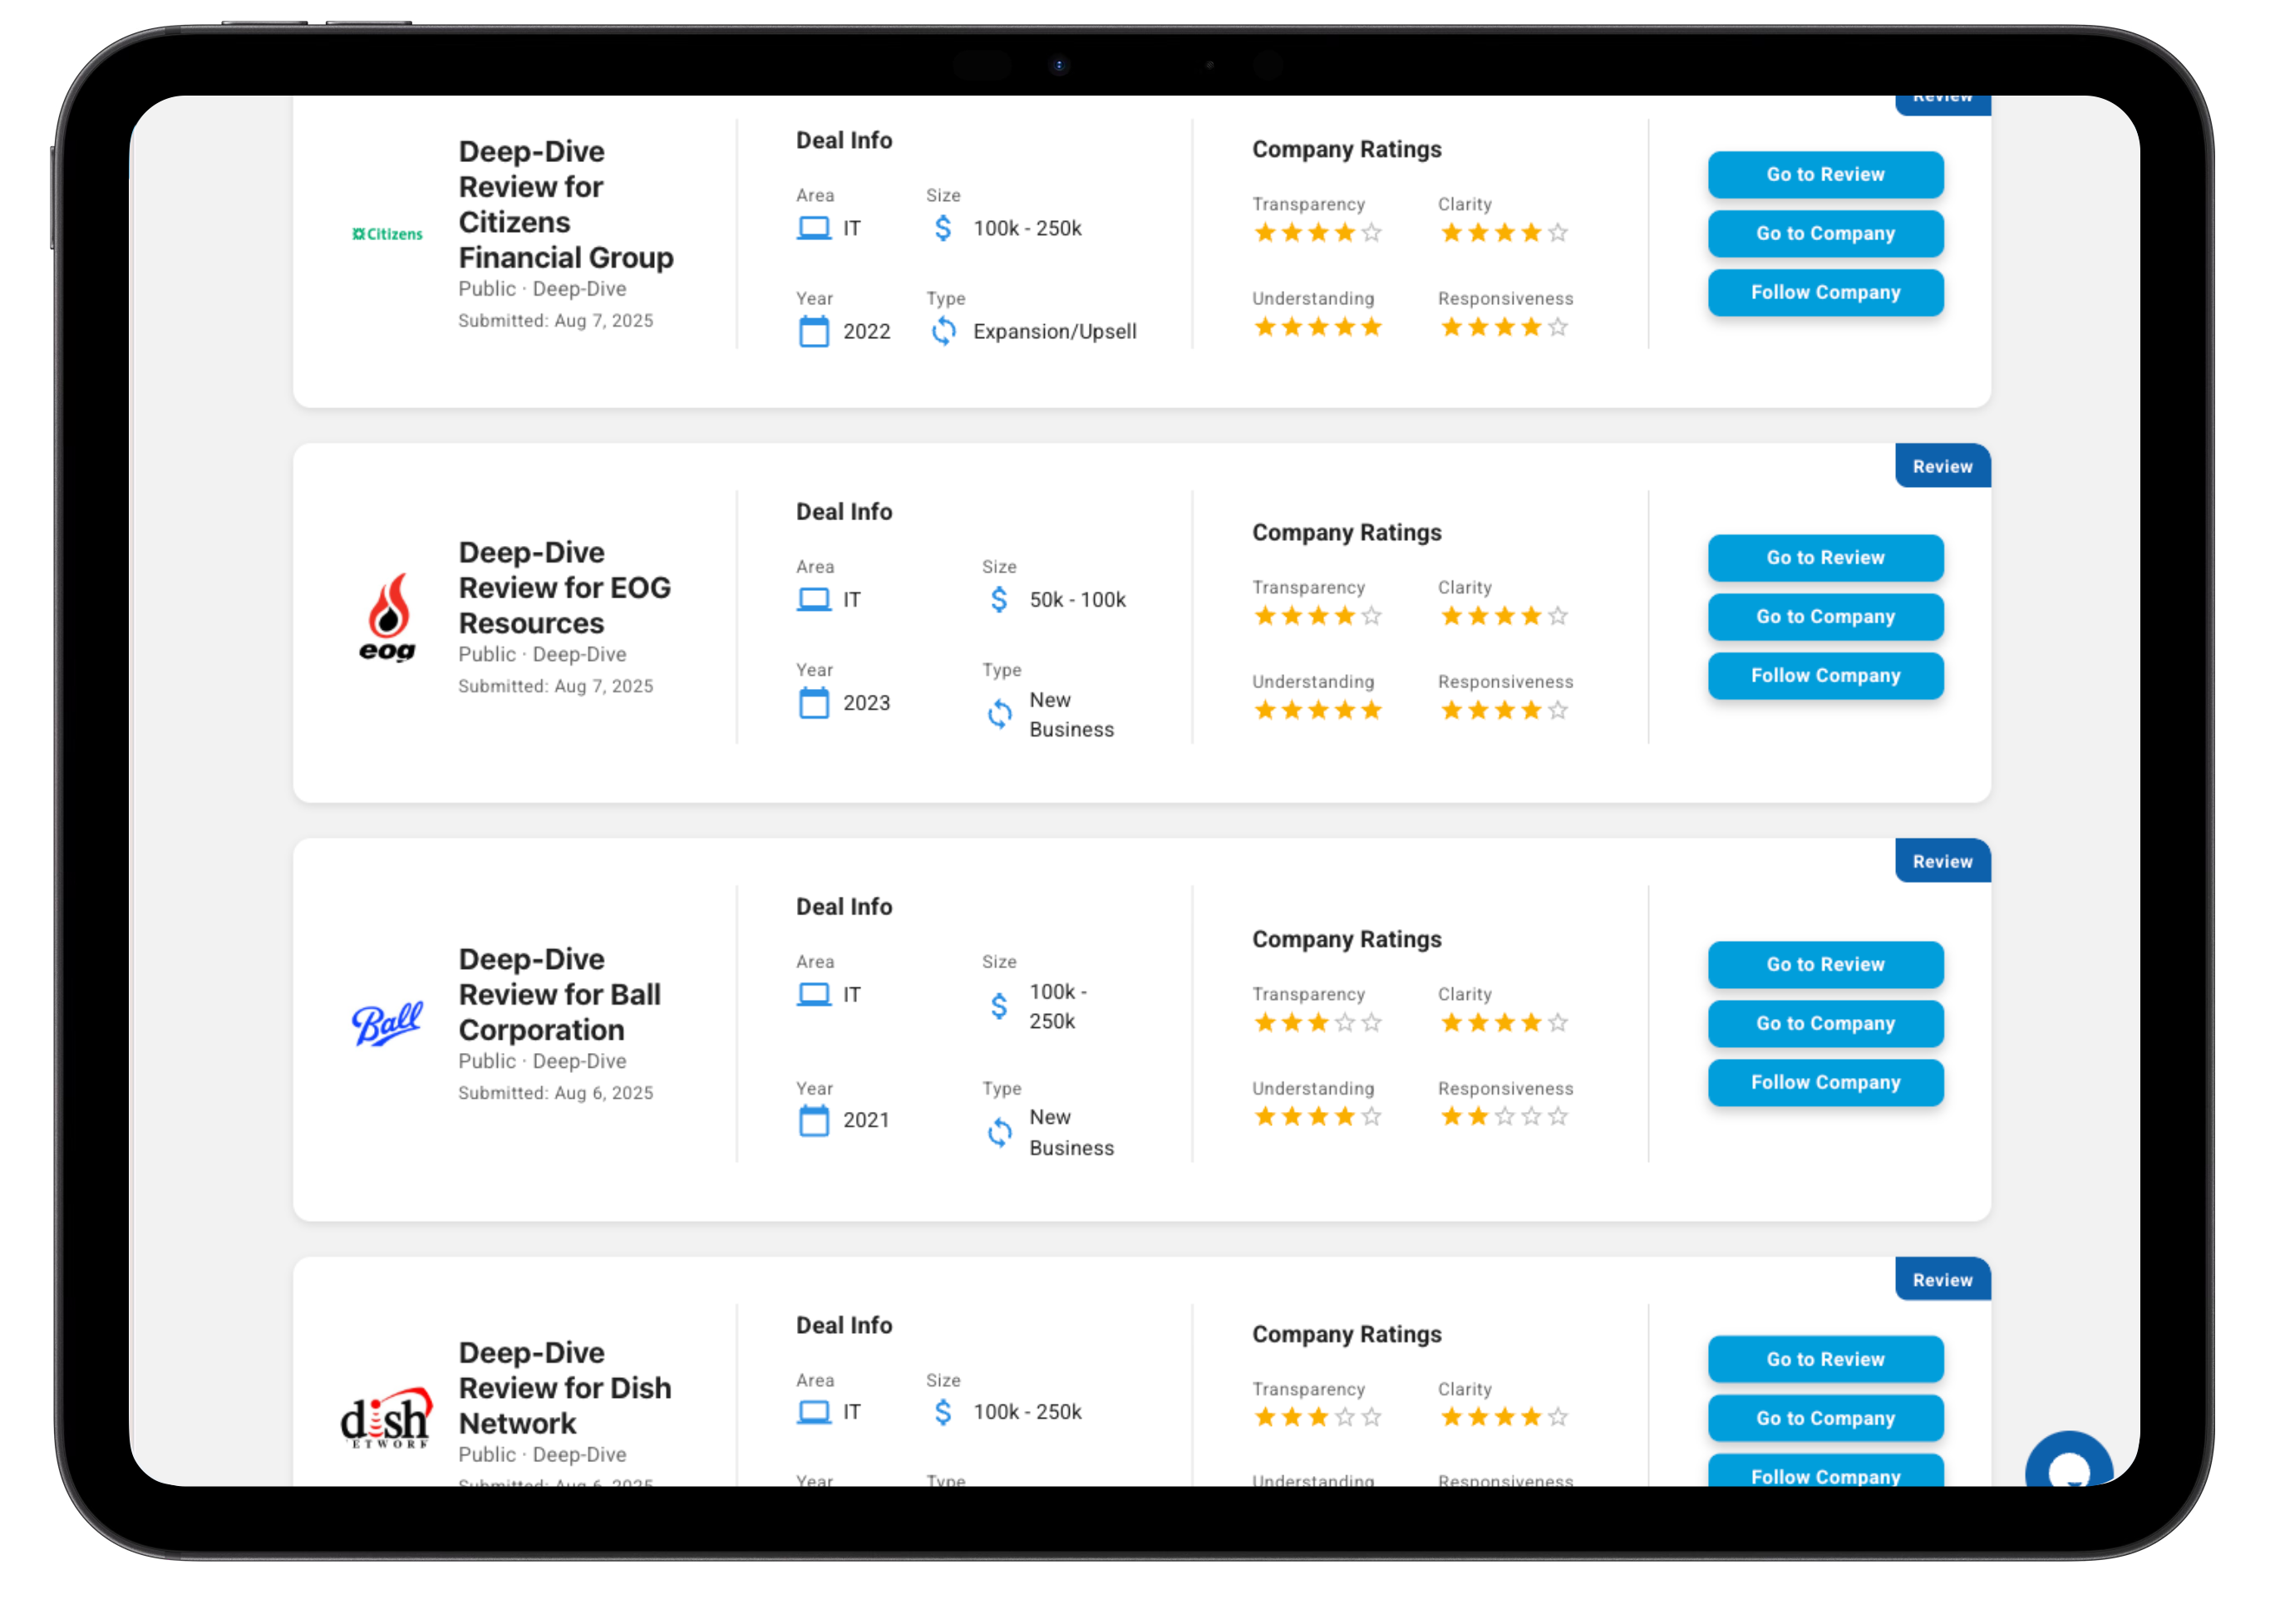
Task: Click Clarity star rating for Dish Network
Action: (x=1504, y=1417)
